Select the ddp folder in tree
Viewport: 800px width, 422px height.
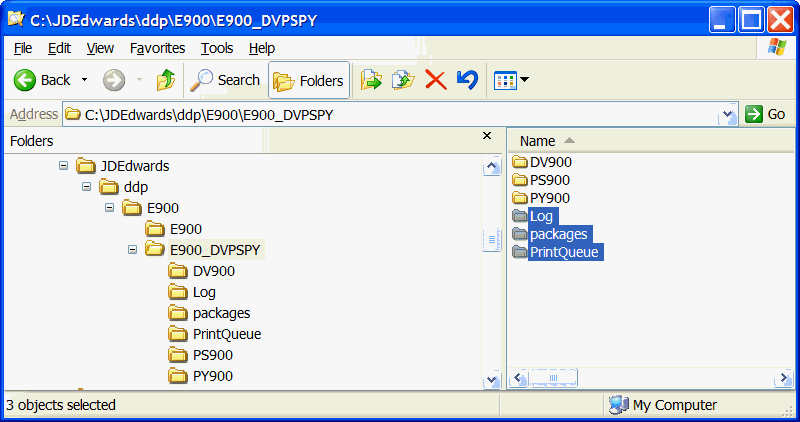(x=136, y=187)
